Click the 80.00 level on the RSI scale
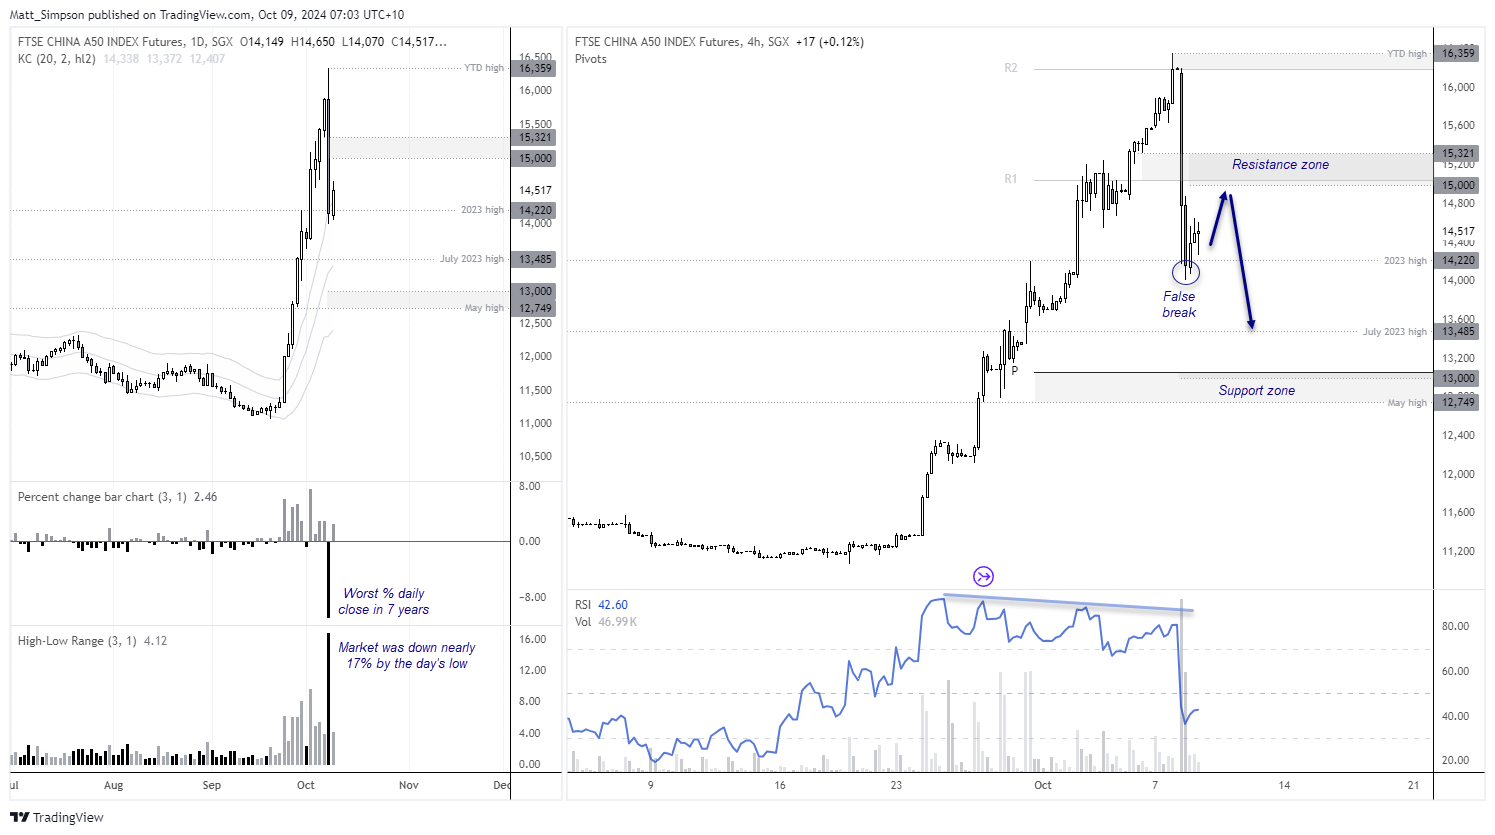Viewport: 1495px width, 835px height. pyautogui.click(x=1455, y=626)
